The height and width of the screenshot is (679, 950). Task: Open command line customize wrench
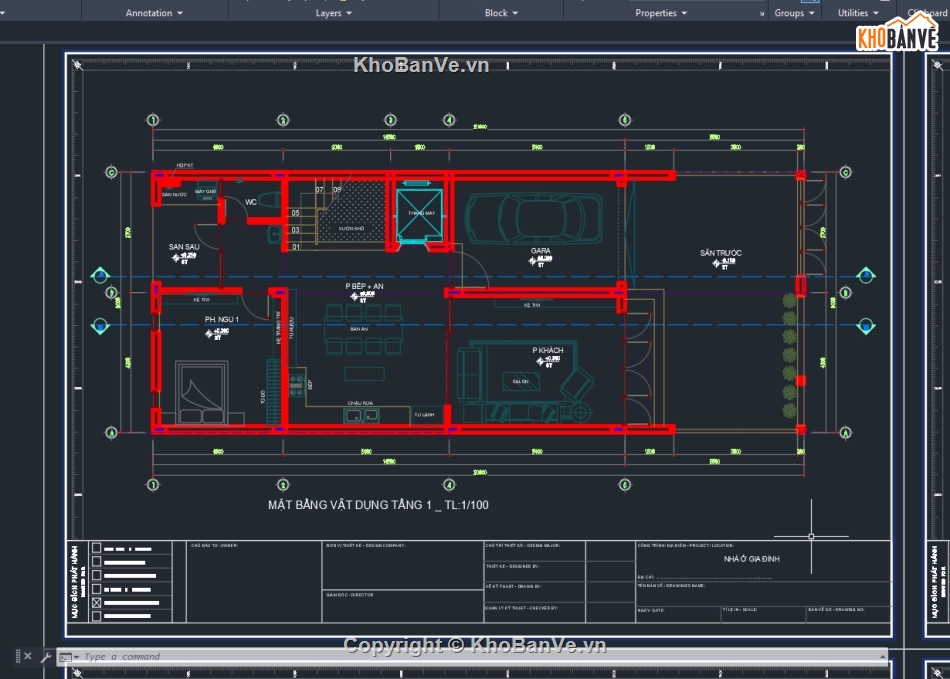[x=45, y=657]
